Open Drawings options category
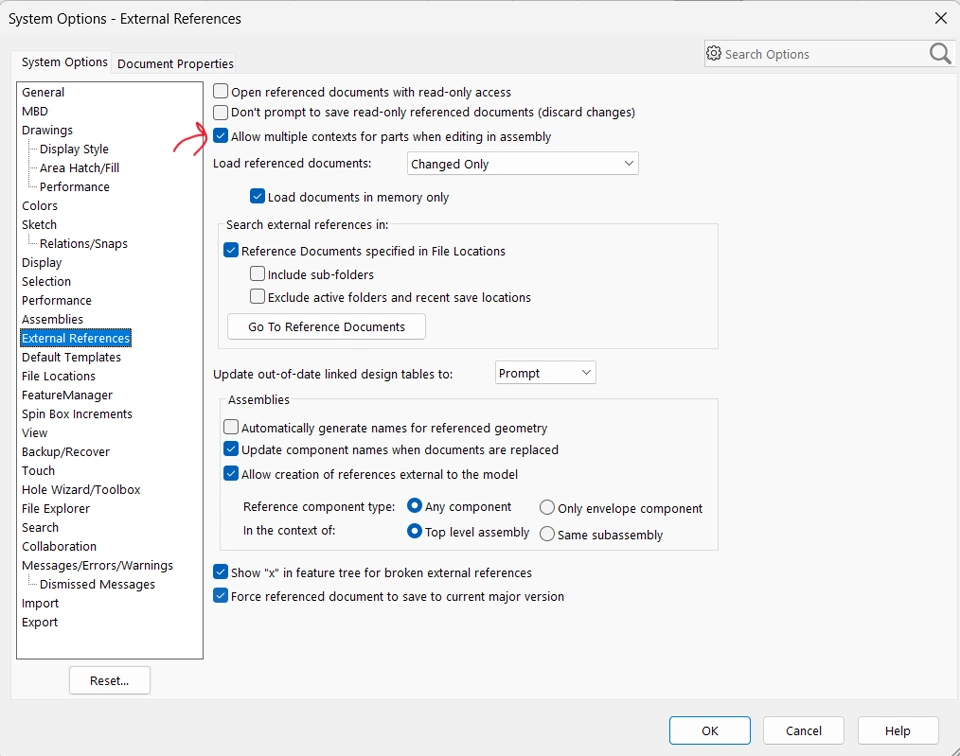 47,130
